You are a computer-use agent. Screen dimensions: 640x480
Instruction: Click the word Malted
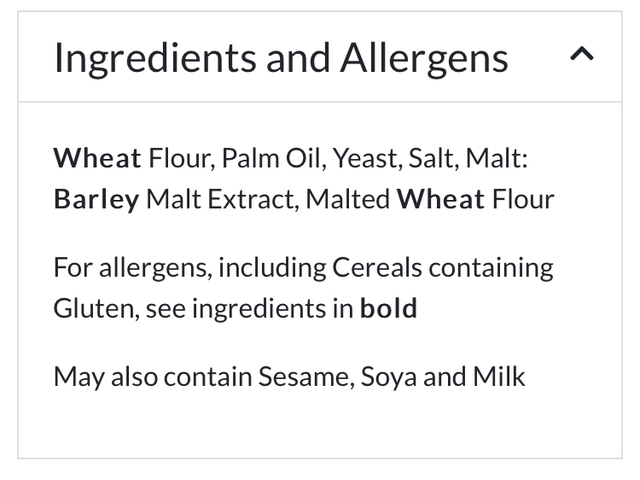[348, 199]
